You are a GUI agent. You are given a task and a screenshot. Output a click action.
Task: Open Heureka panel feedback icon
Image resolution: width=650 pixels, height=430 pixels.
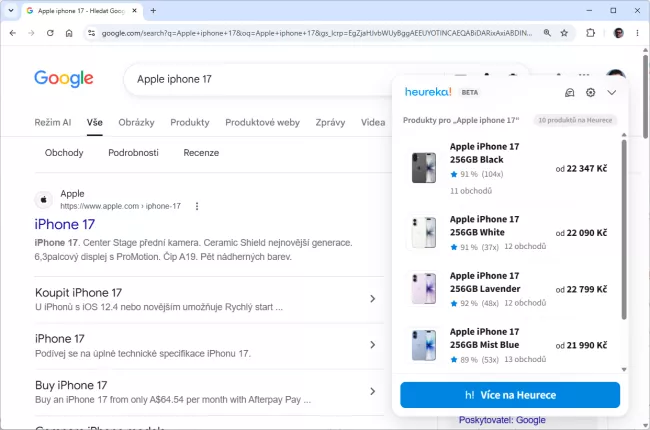(570, 92)
